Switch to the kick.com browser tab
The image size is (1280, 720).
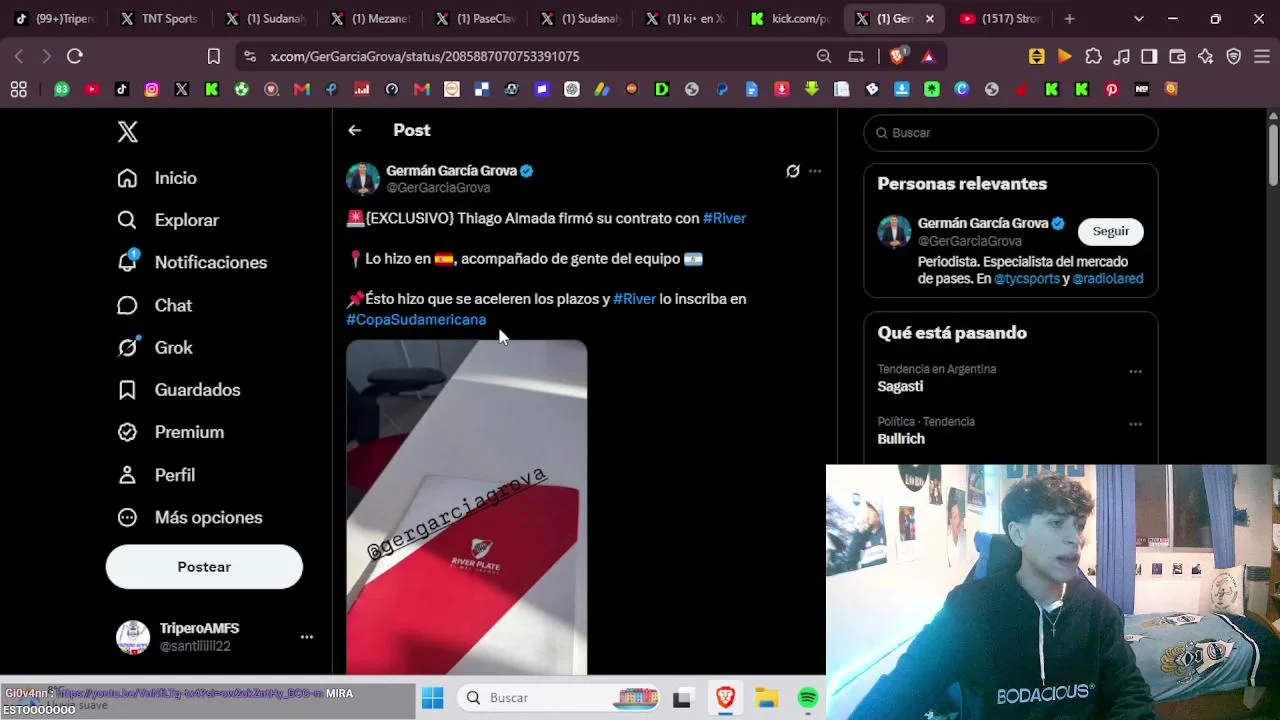tap(791, 19)
